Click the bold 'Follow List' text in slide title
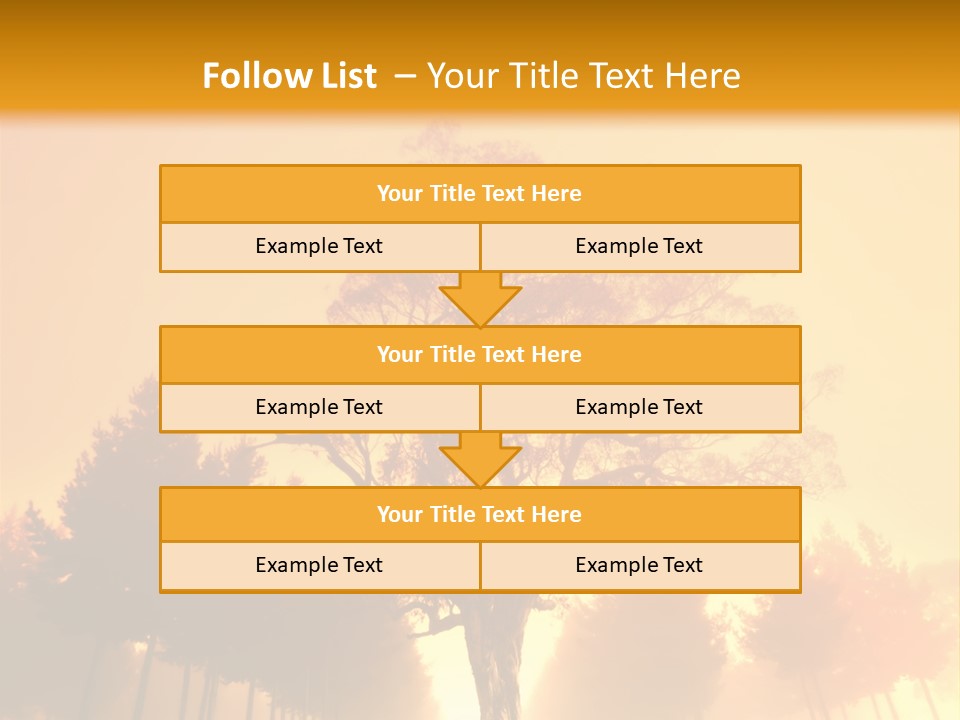Viewport: 960px width, 720px height. [x=289, y=76]
